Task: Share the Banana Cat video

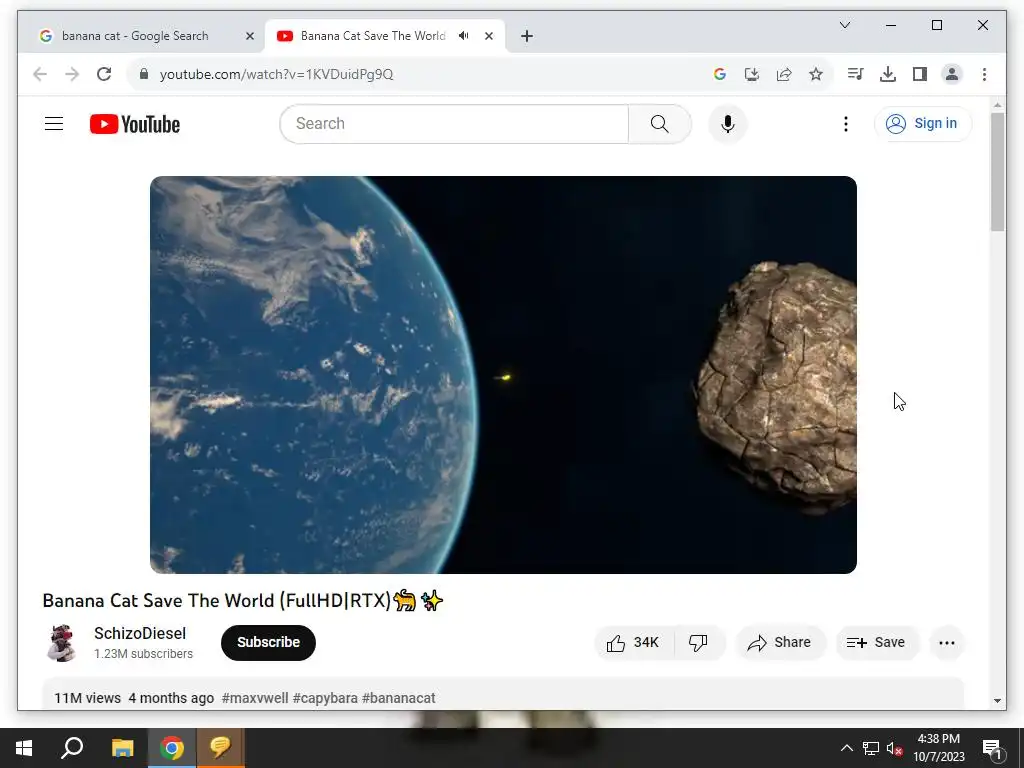Action: tap(780, 643)
